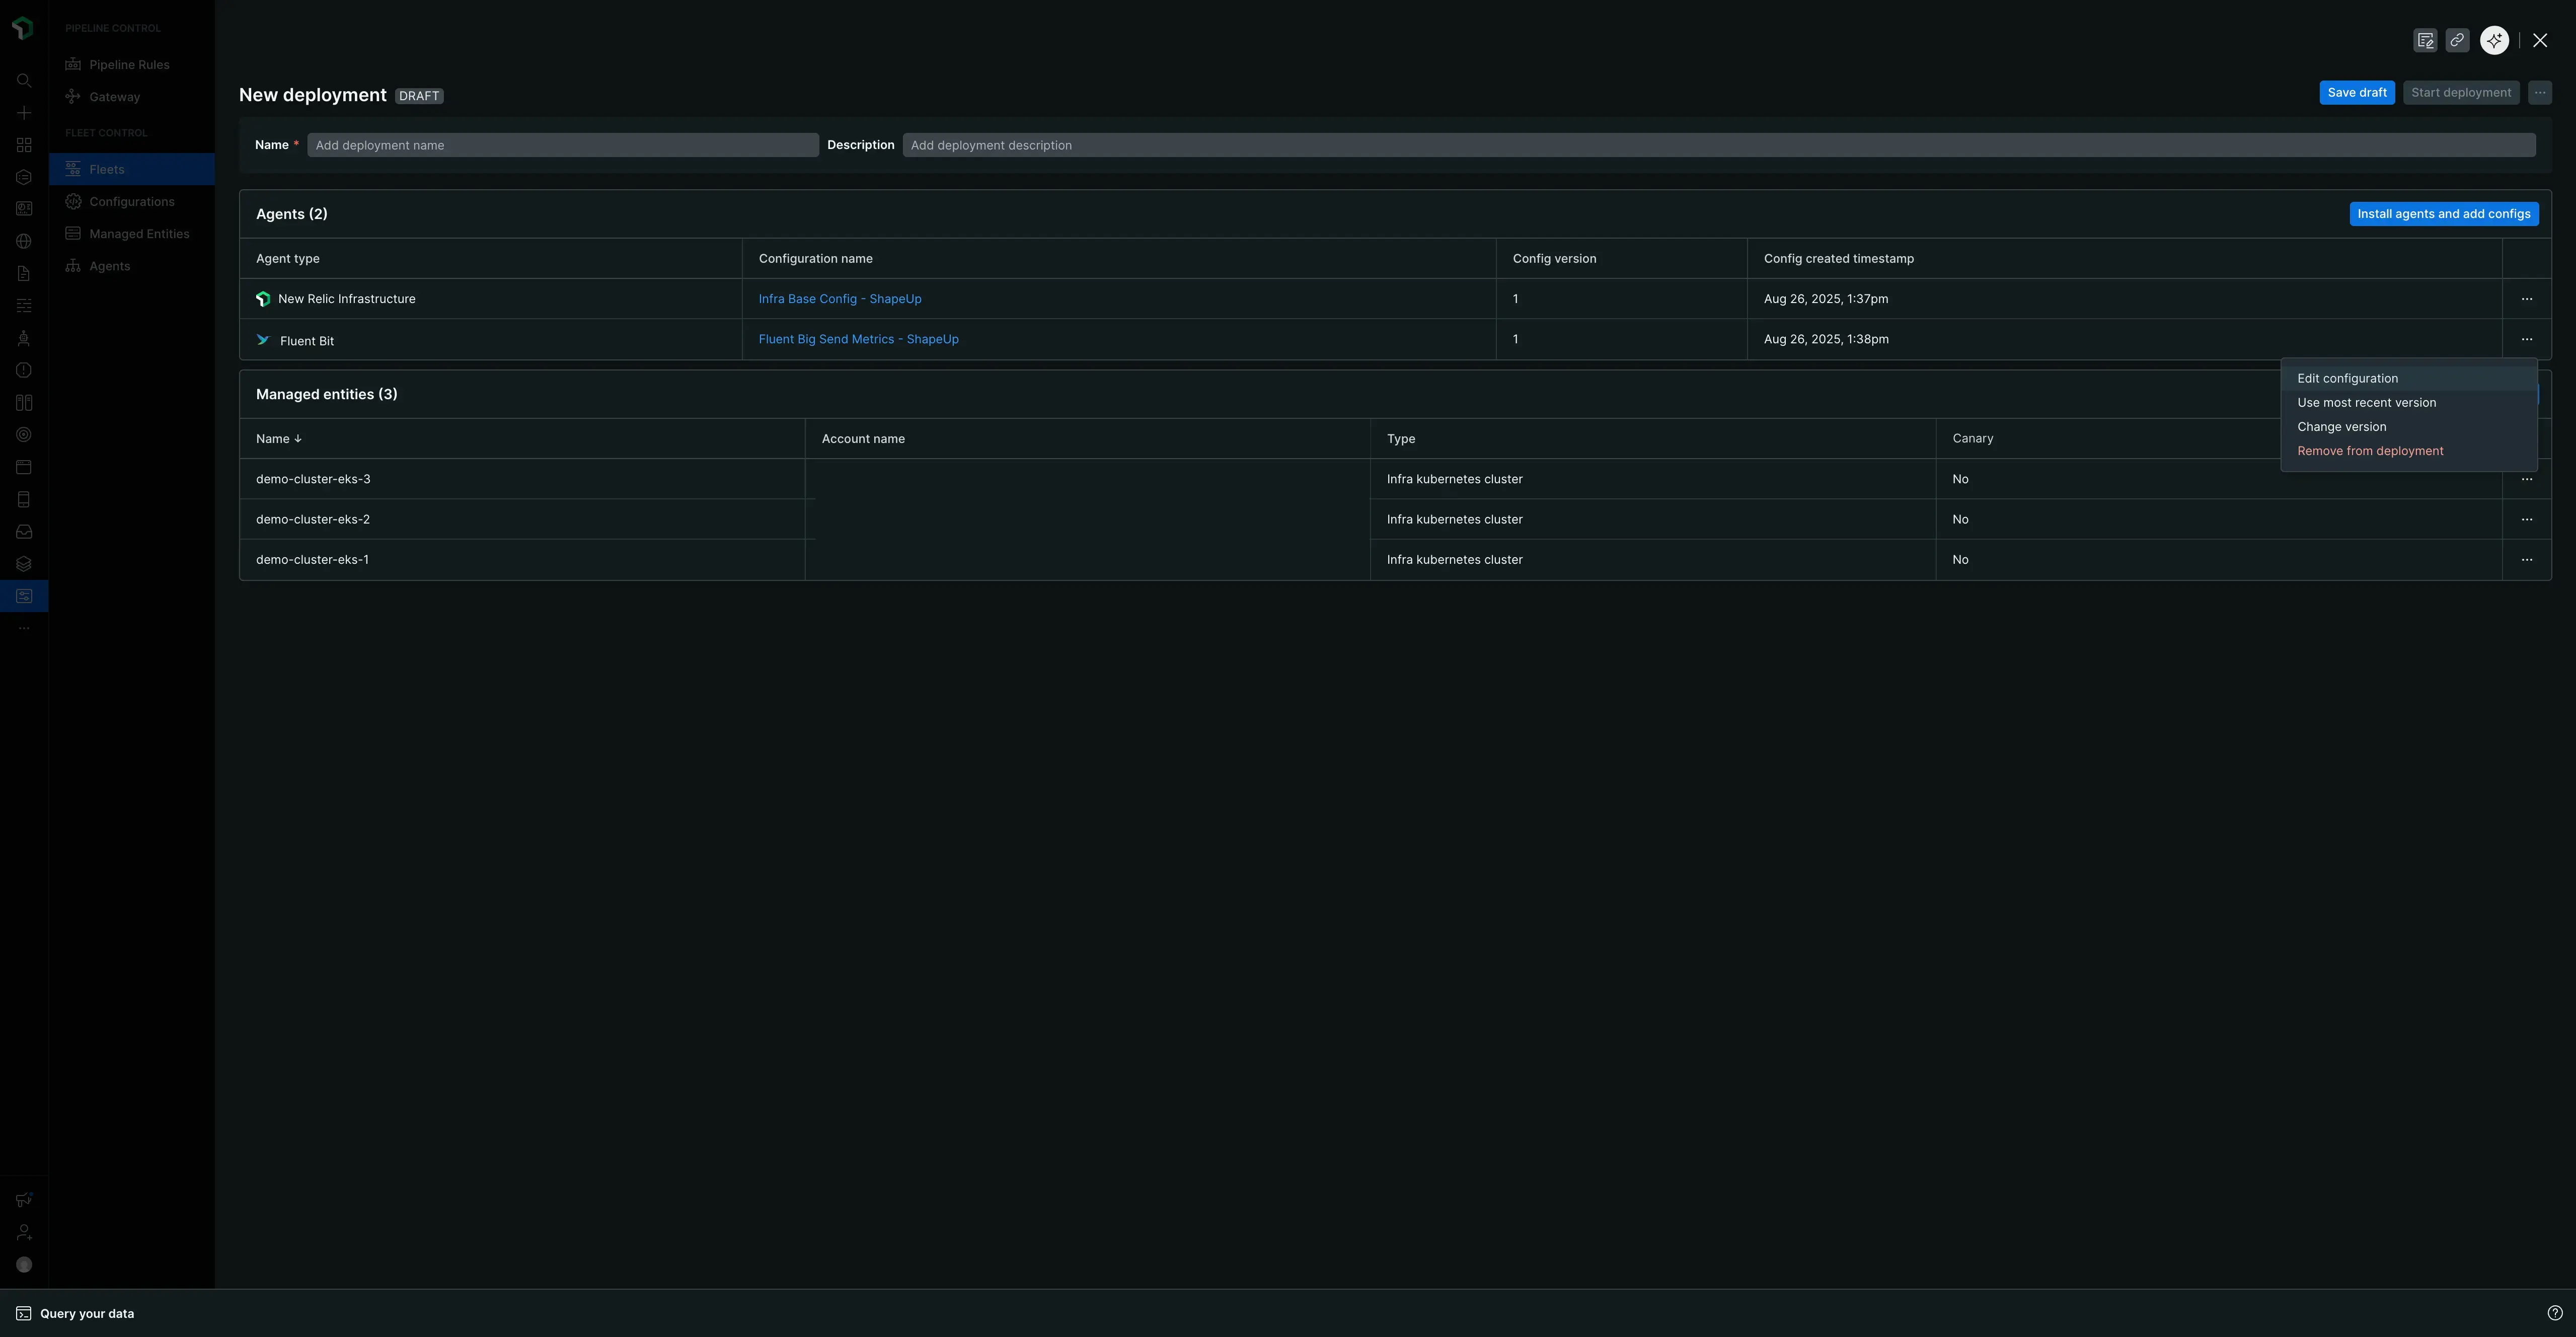Open the Infra Base Config - ShapeUp link
The width and height of the screenshot is (2576, 1337).
(839, 298)
